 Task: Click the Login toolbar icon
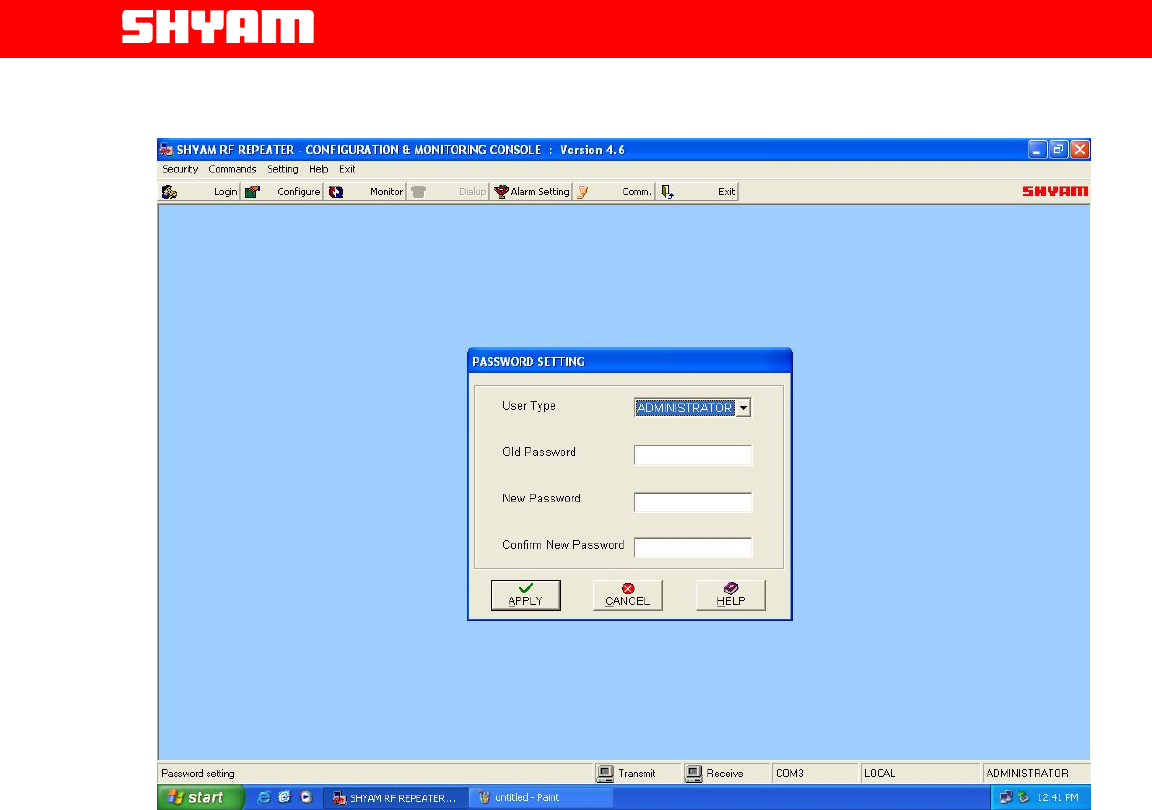click(170, 192)
